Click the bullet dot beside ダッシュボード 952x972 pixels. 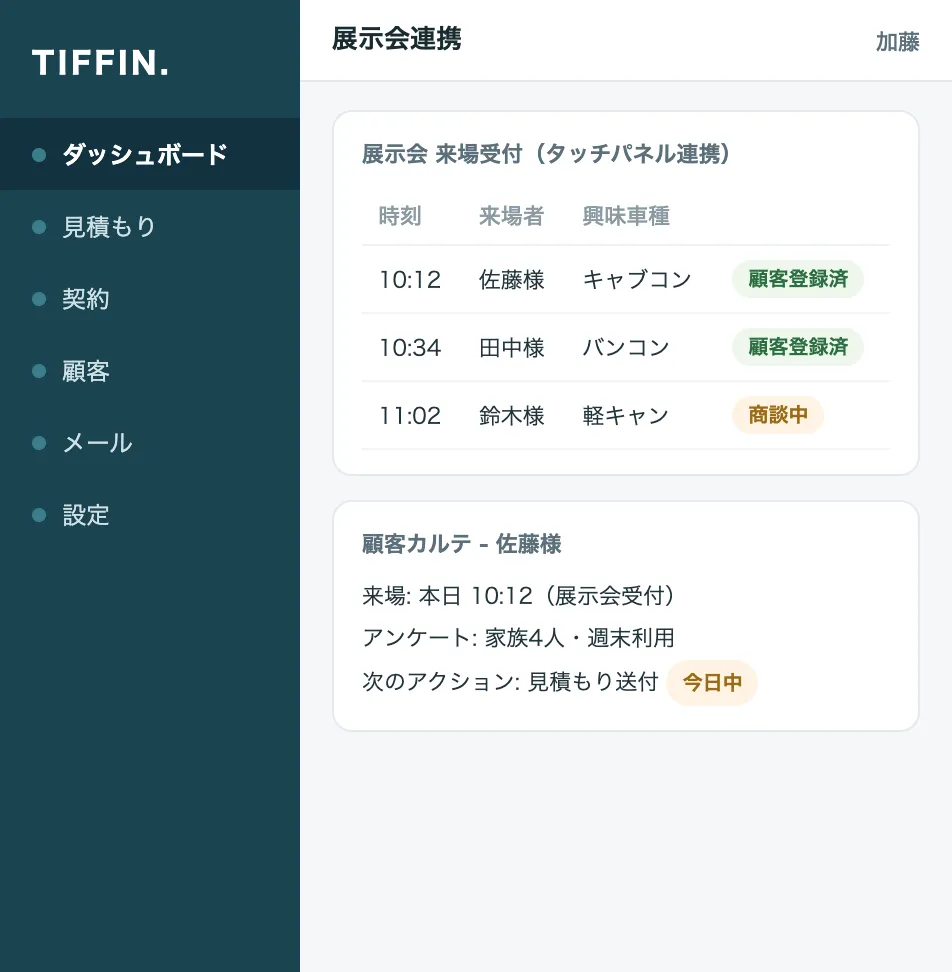click(39, 155)
